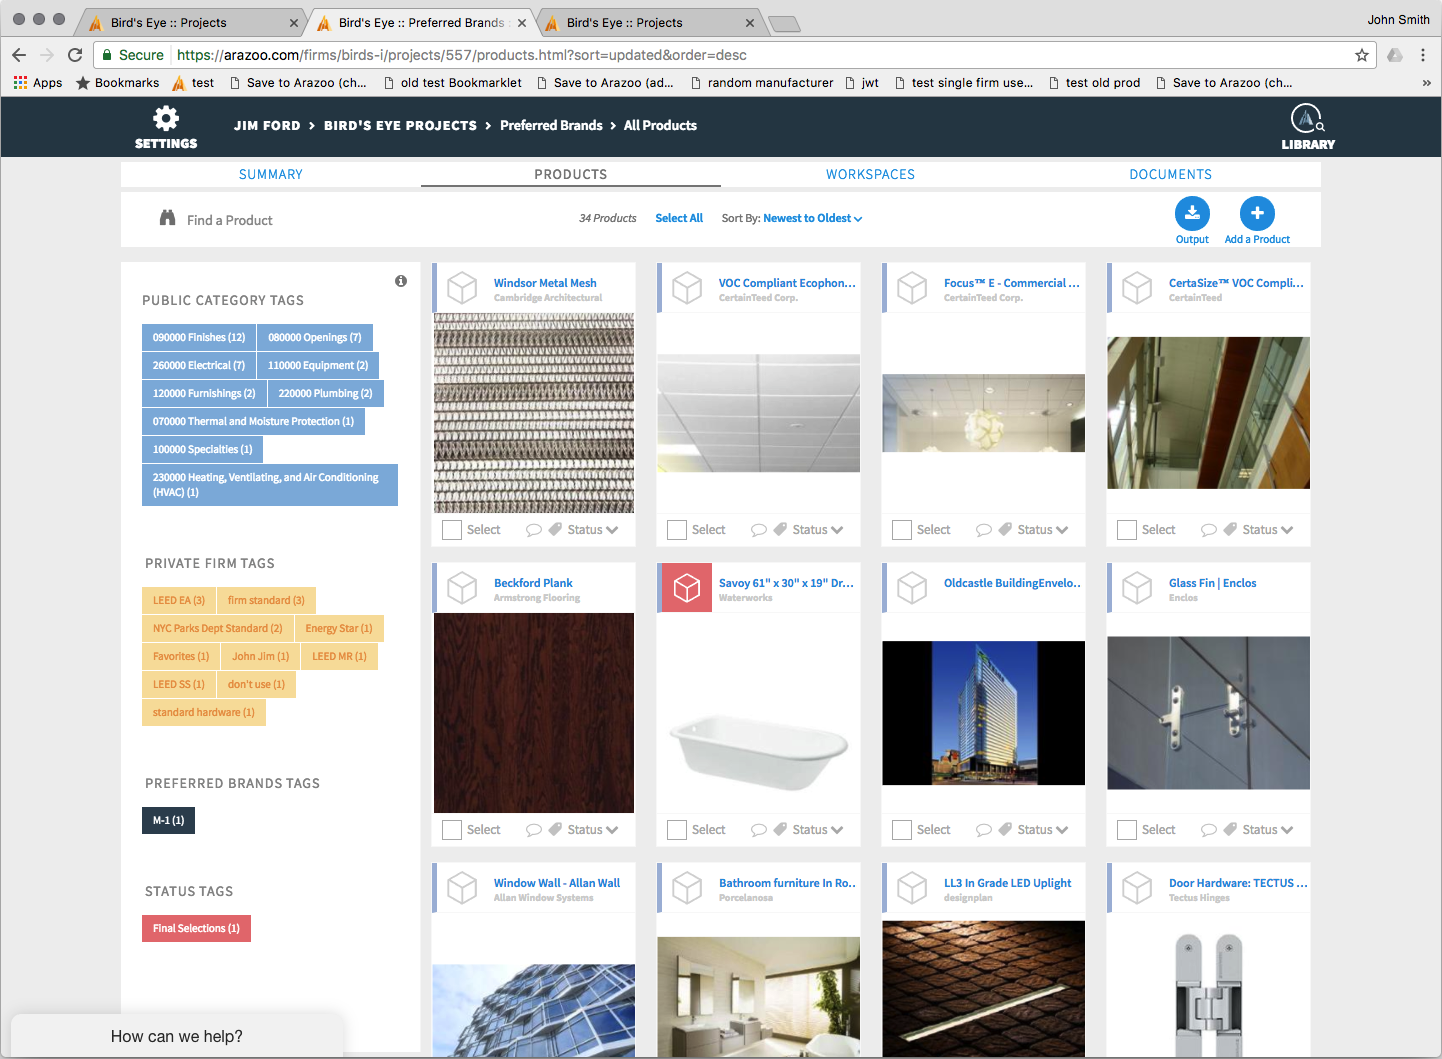Switch to the Documents tab
The image size is (1442, 1059).
(x=1170, y=174)
